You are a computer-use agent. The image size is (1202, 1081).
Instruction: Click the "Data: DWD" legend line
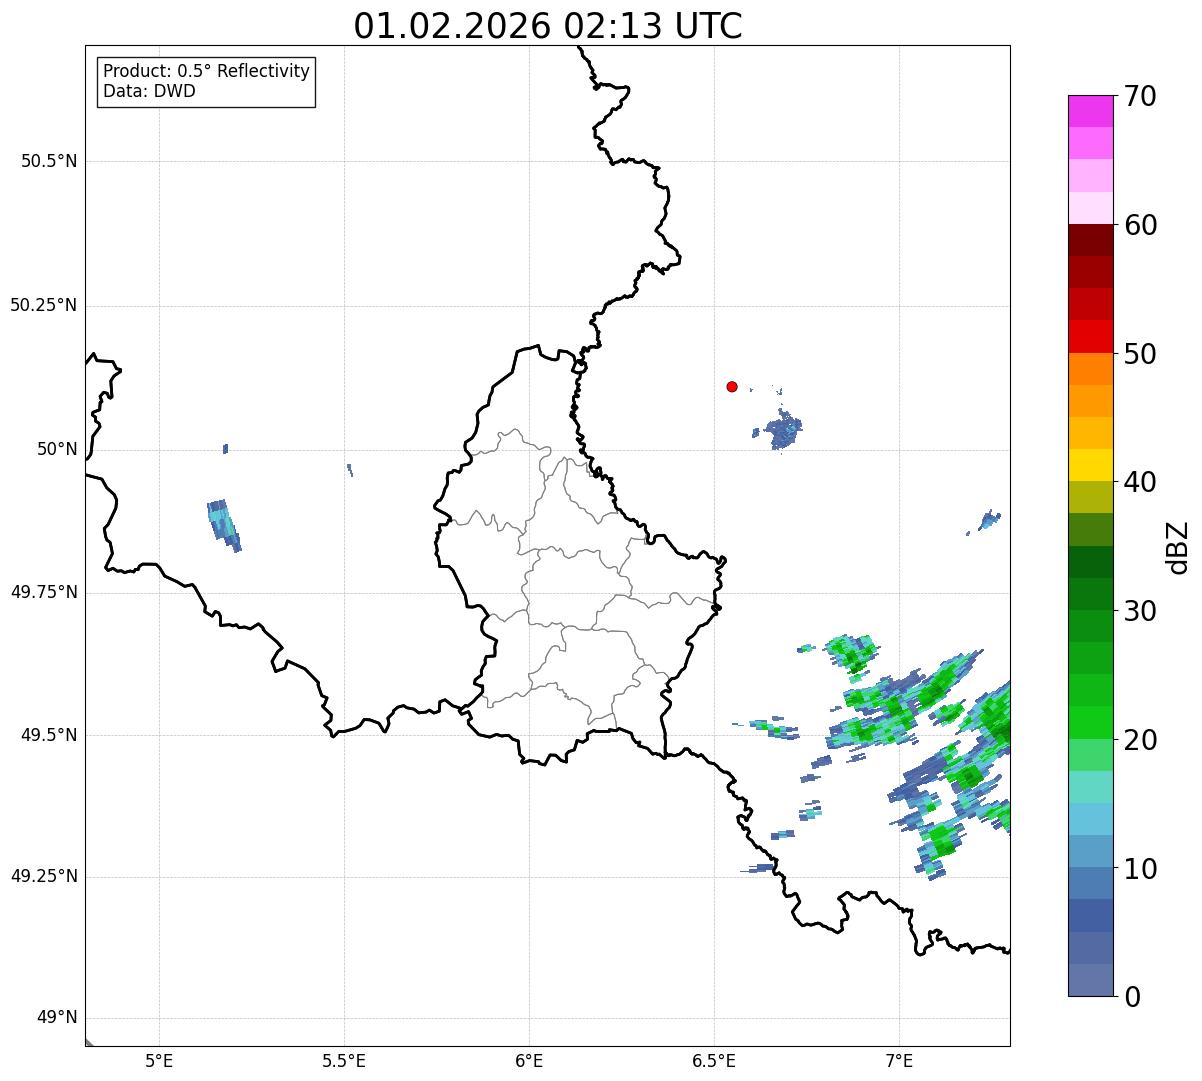[x=149, y=92]
